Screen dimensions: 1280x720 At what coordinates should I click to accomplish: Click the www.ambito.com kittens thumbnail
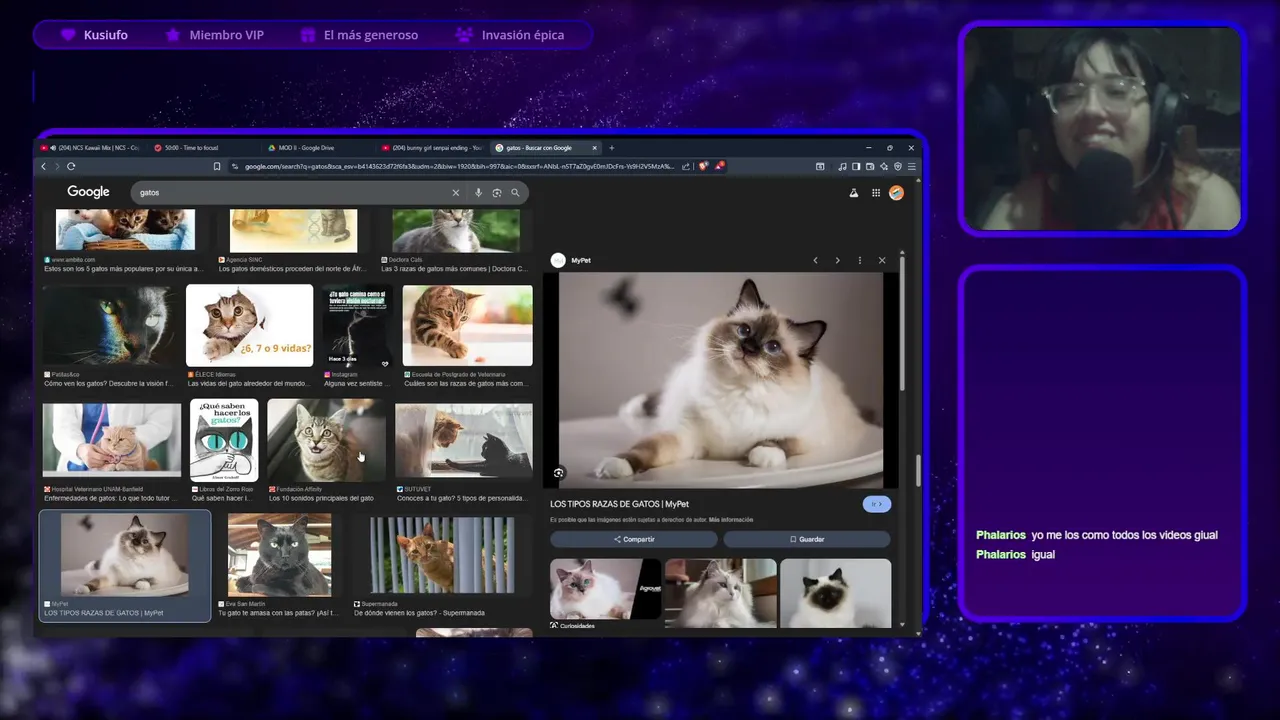tap(125, 230)
